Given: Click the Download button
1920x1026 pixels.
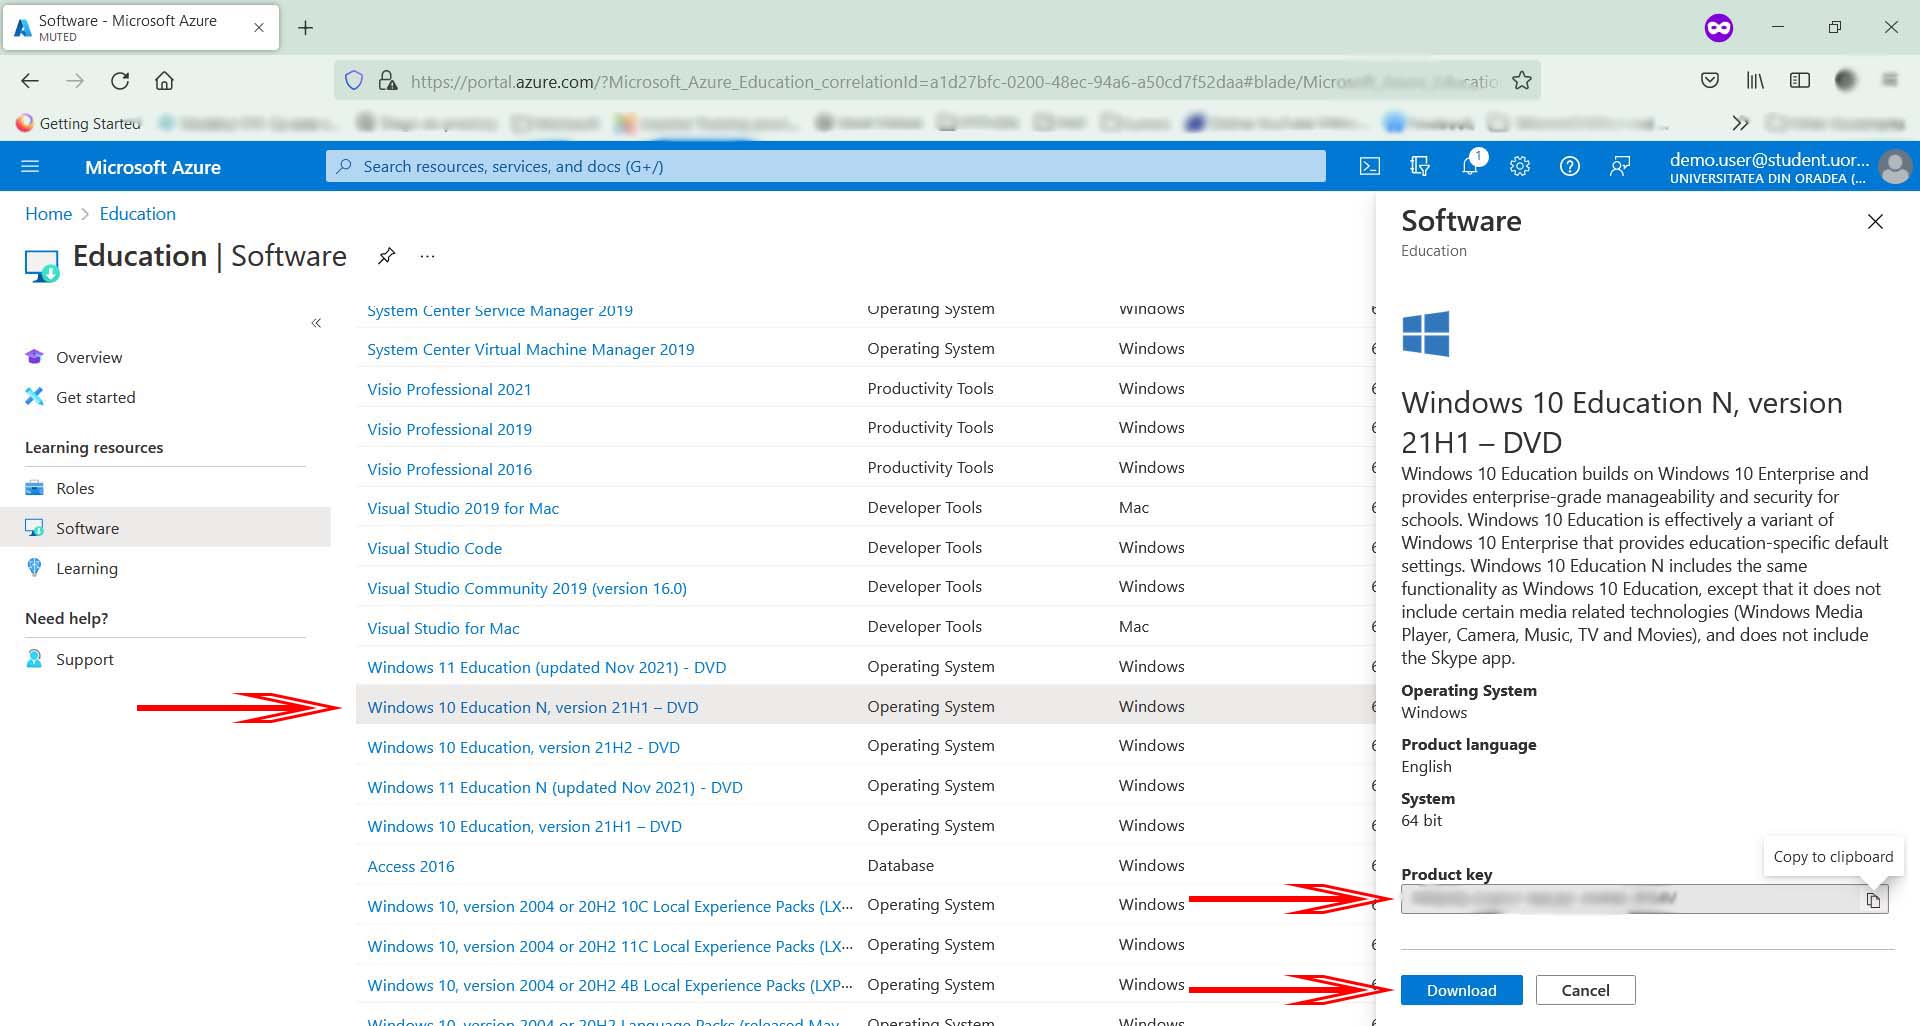Looking at the screenshot, I should (1461, 990).
